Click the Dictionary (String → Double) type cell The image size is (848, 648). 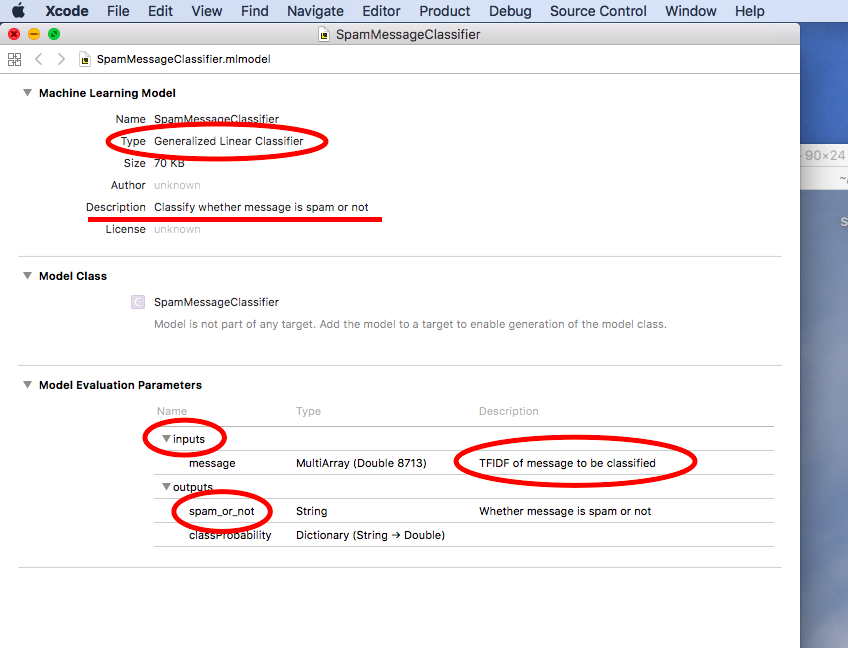tap(370, 535)
